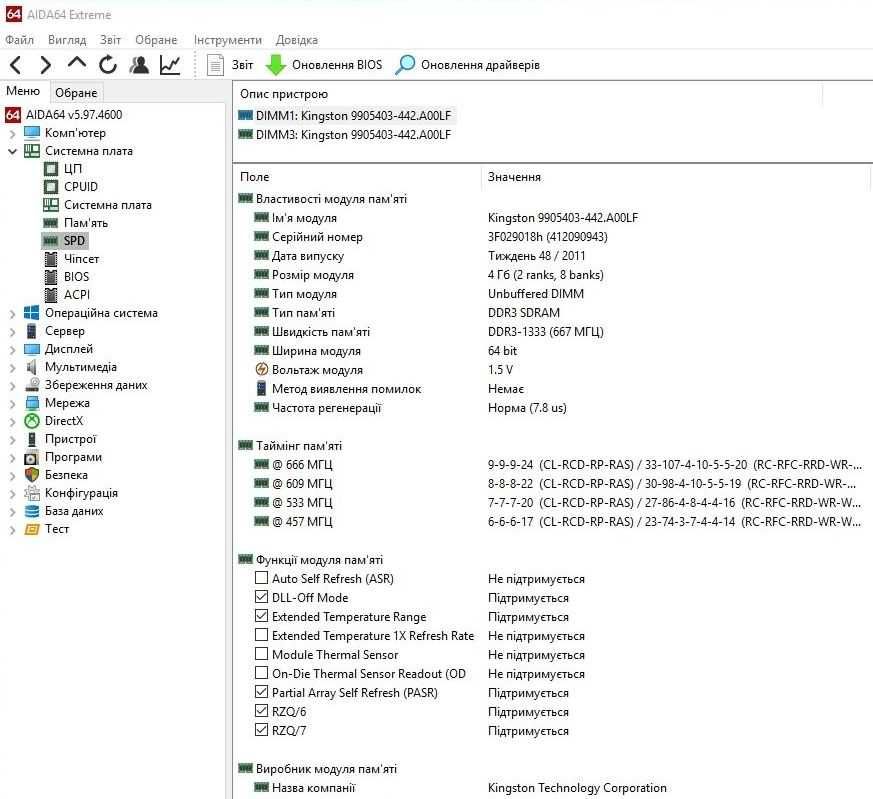Expand the Конфігурація tree node
The width and height of the screenshot is (873, 799).
[12, 494]
